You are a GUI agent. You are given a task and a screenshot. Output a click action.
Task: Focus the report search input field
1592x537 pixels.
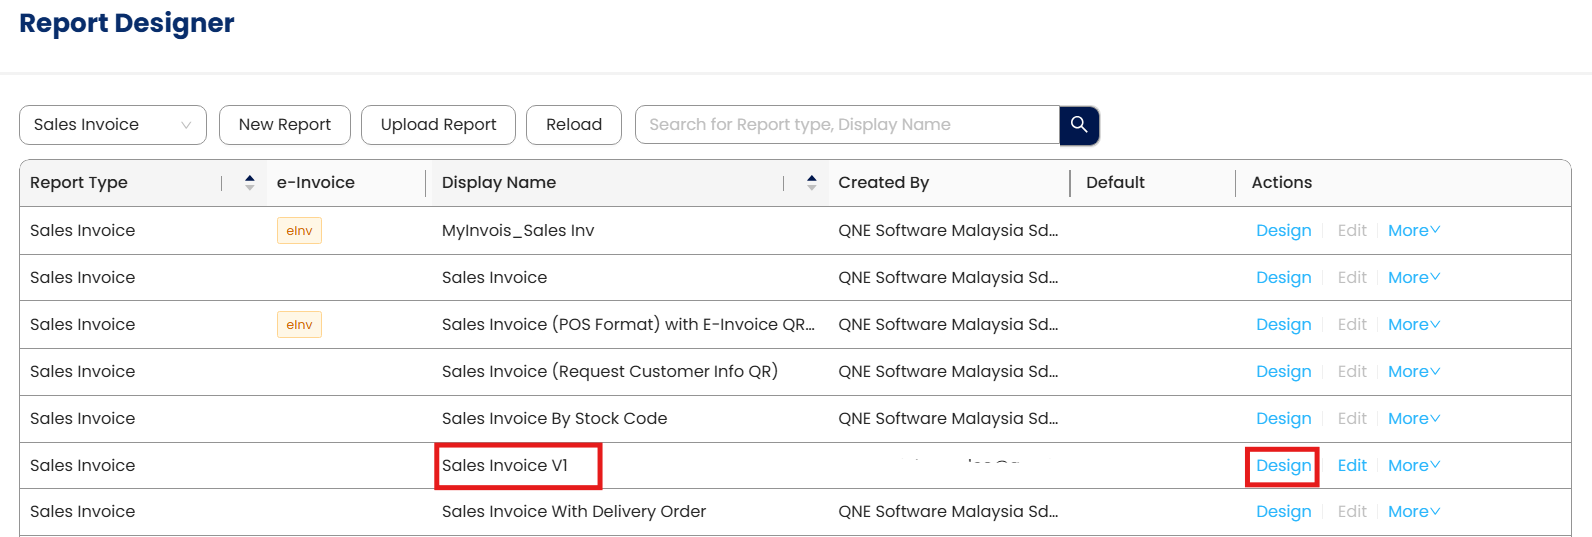point(846,125)
